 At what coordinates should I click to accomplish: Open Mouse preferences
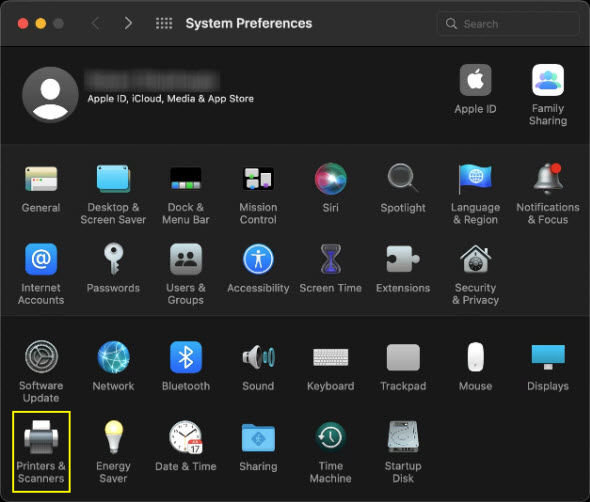475,366
